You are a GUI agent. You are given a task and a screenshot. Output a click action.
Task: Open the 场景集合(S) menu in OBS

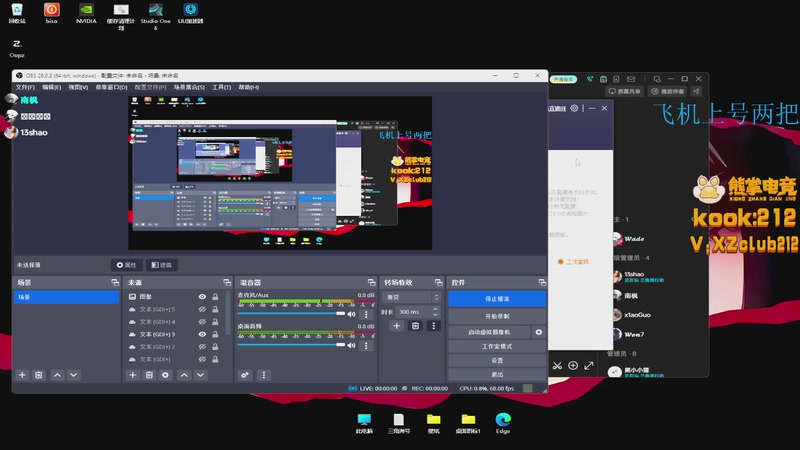click(189, 87)
